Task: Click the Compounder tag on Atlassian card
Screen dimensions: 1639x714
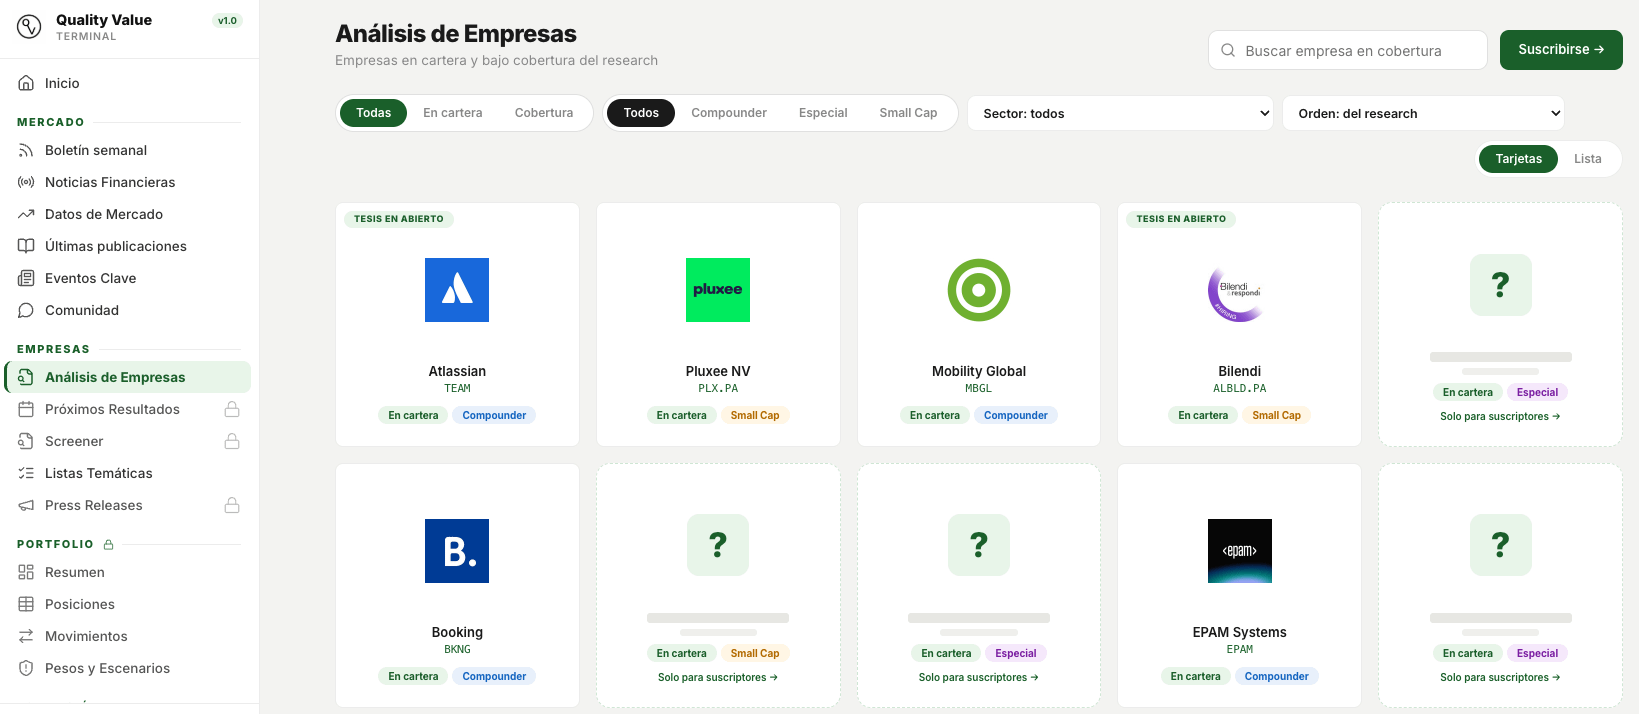Action: click(x=494, y=415)
